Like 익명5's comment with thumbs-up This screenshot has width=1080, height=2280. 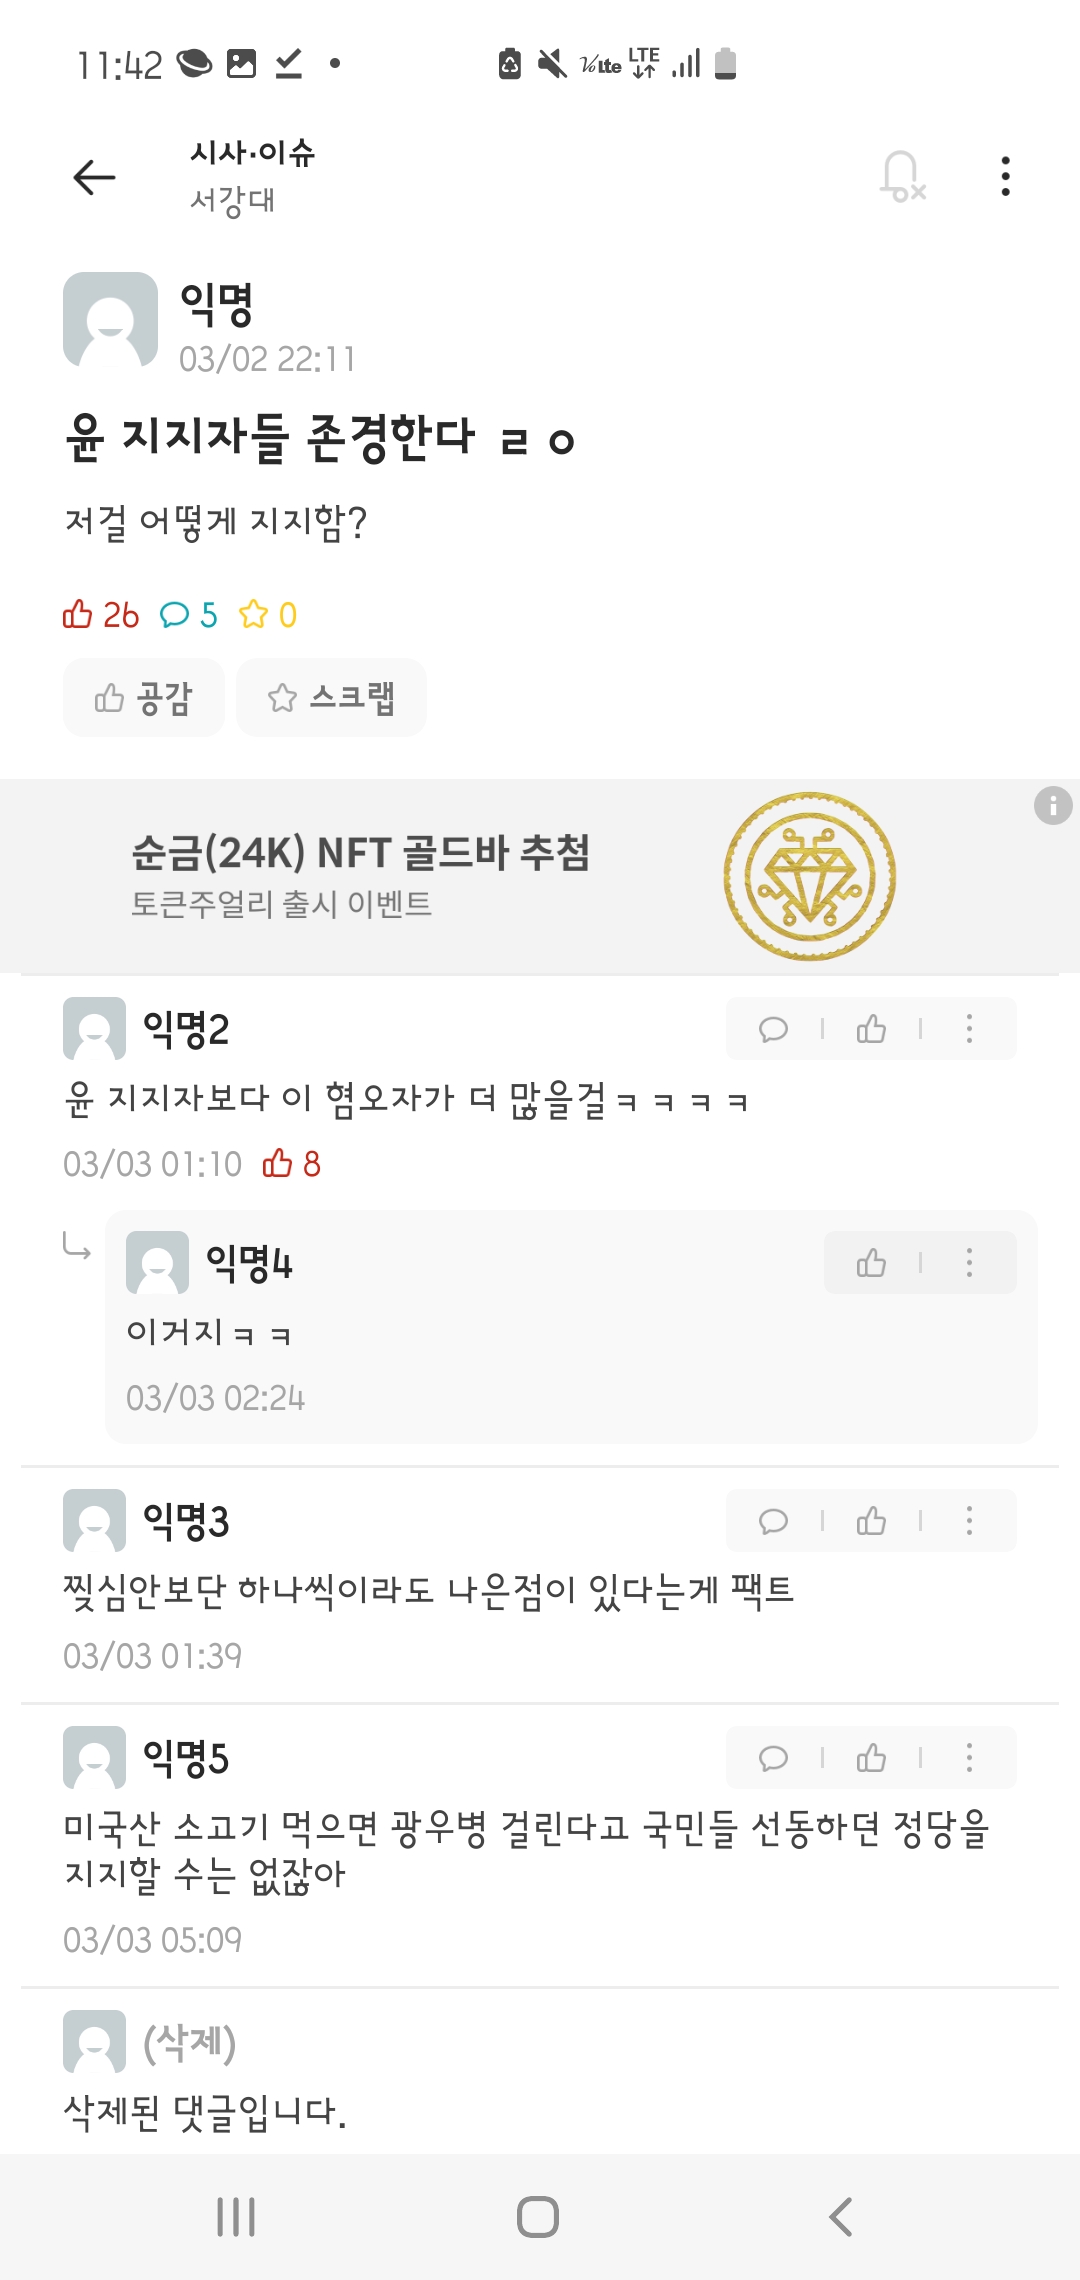click(871, 1758)
